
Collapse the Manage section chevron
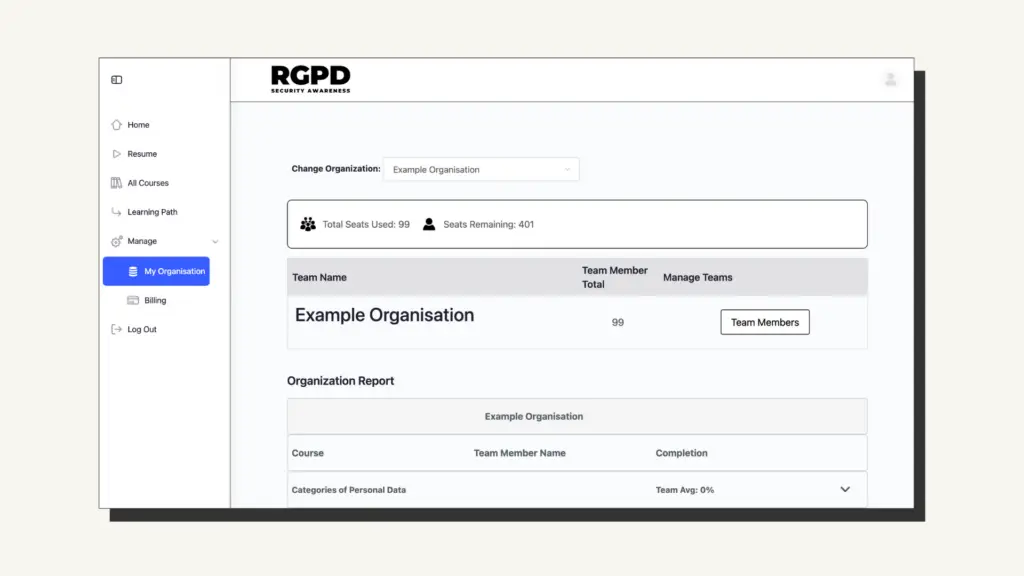click(215, 241)
